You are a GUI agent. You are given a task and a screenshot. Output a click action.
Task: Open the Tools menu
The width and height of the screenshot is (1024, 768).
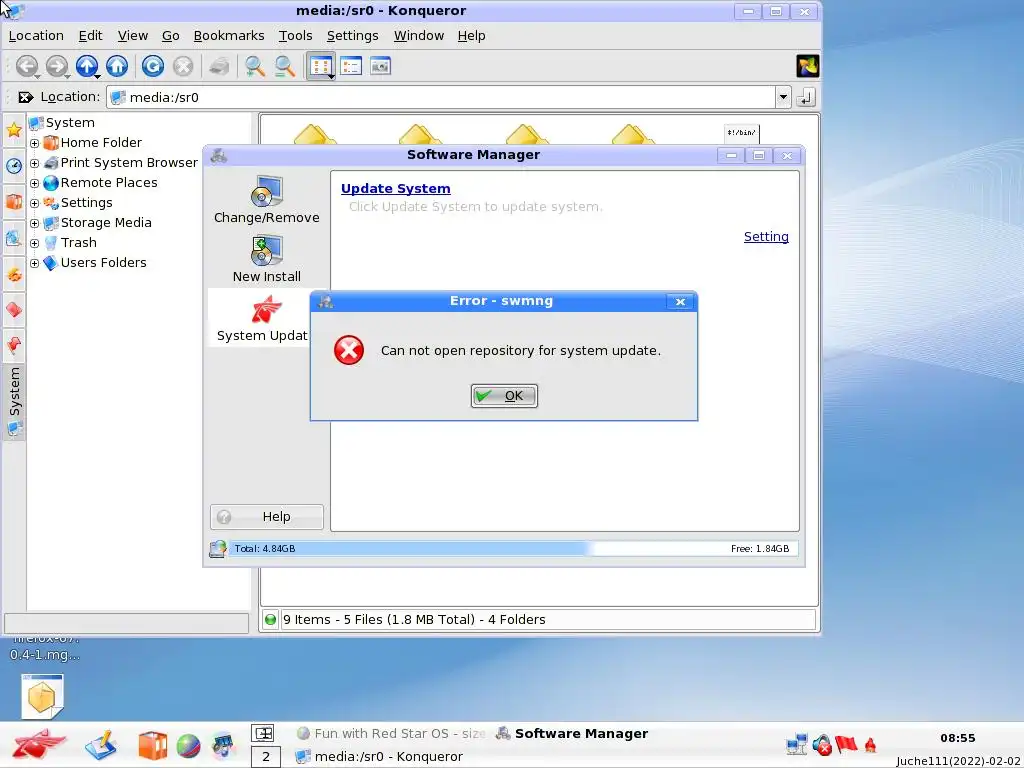tap(295, 36)
